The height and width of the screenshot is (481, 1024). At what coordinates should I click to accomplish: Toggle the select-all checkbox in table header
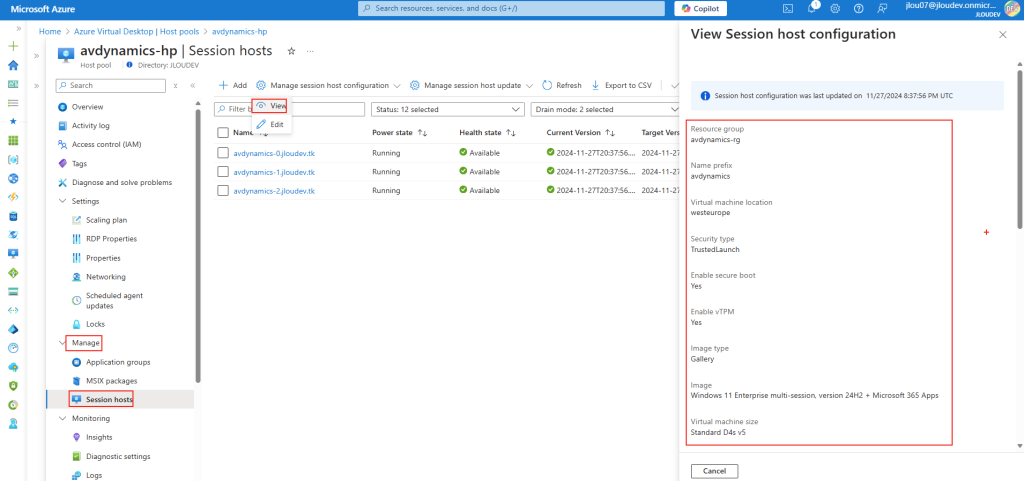click(x=223, y=132)
